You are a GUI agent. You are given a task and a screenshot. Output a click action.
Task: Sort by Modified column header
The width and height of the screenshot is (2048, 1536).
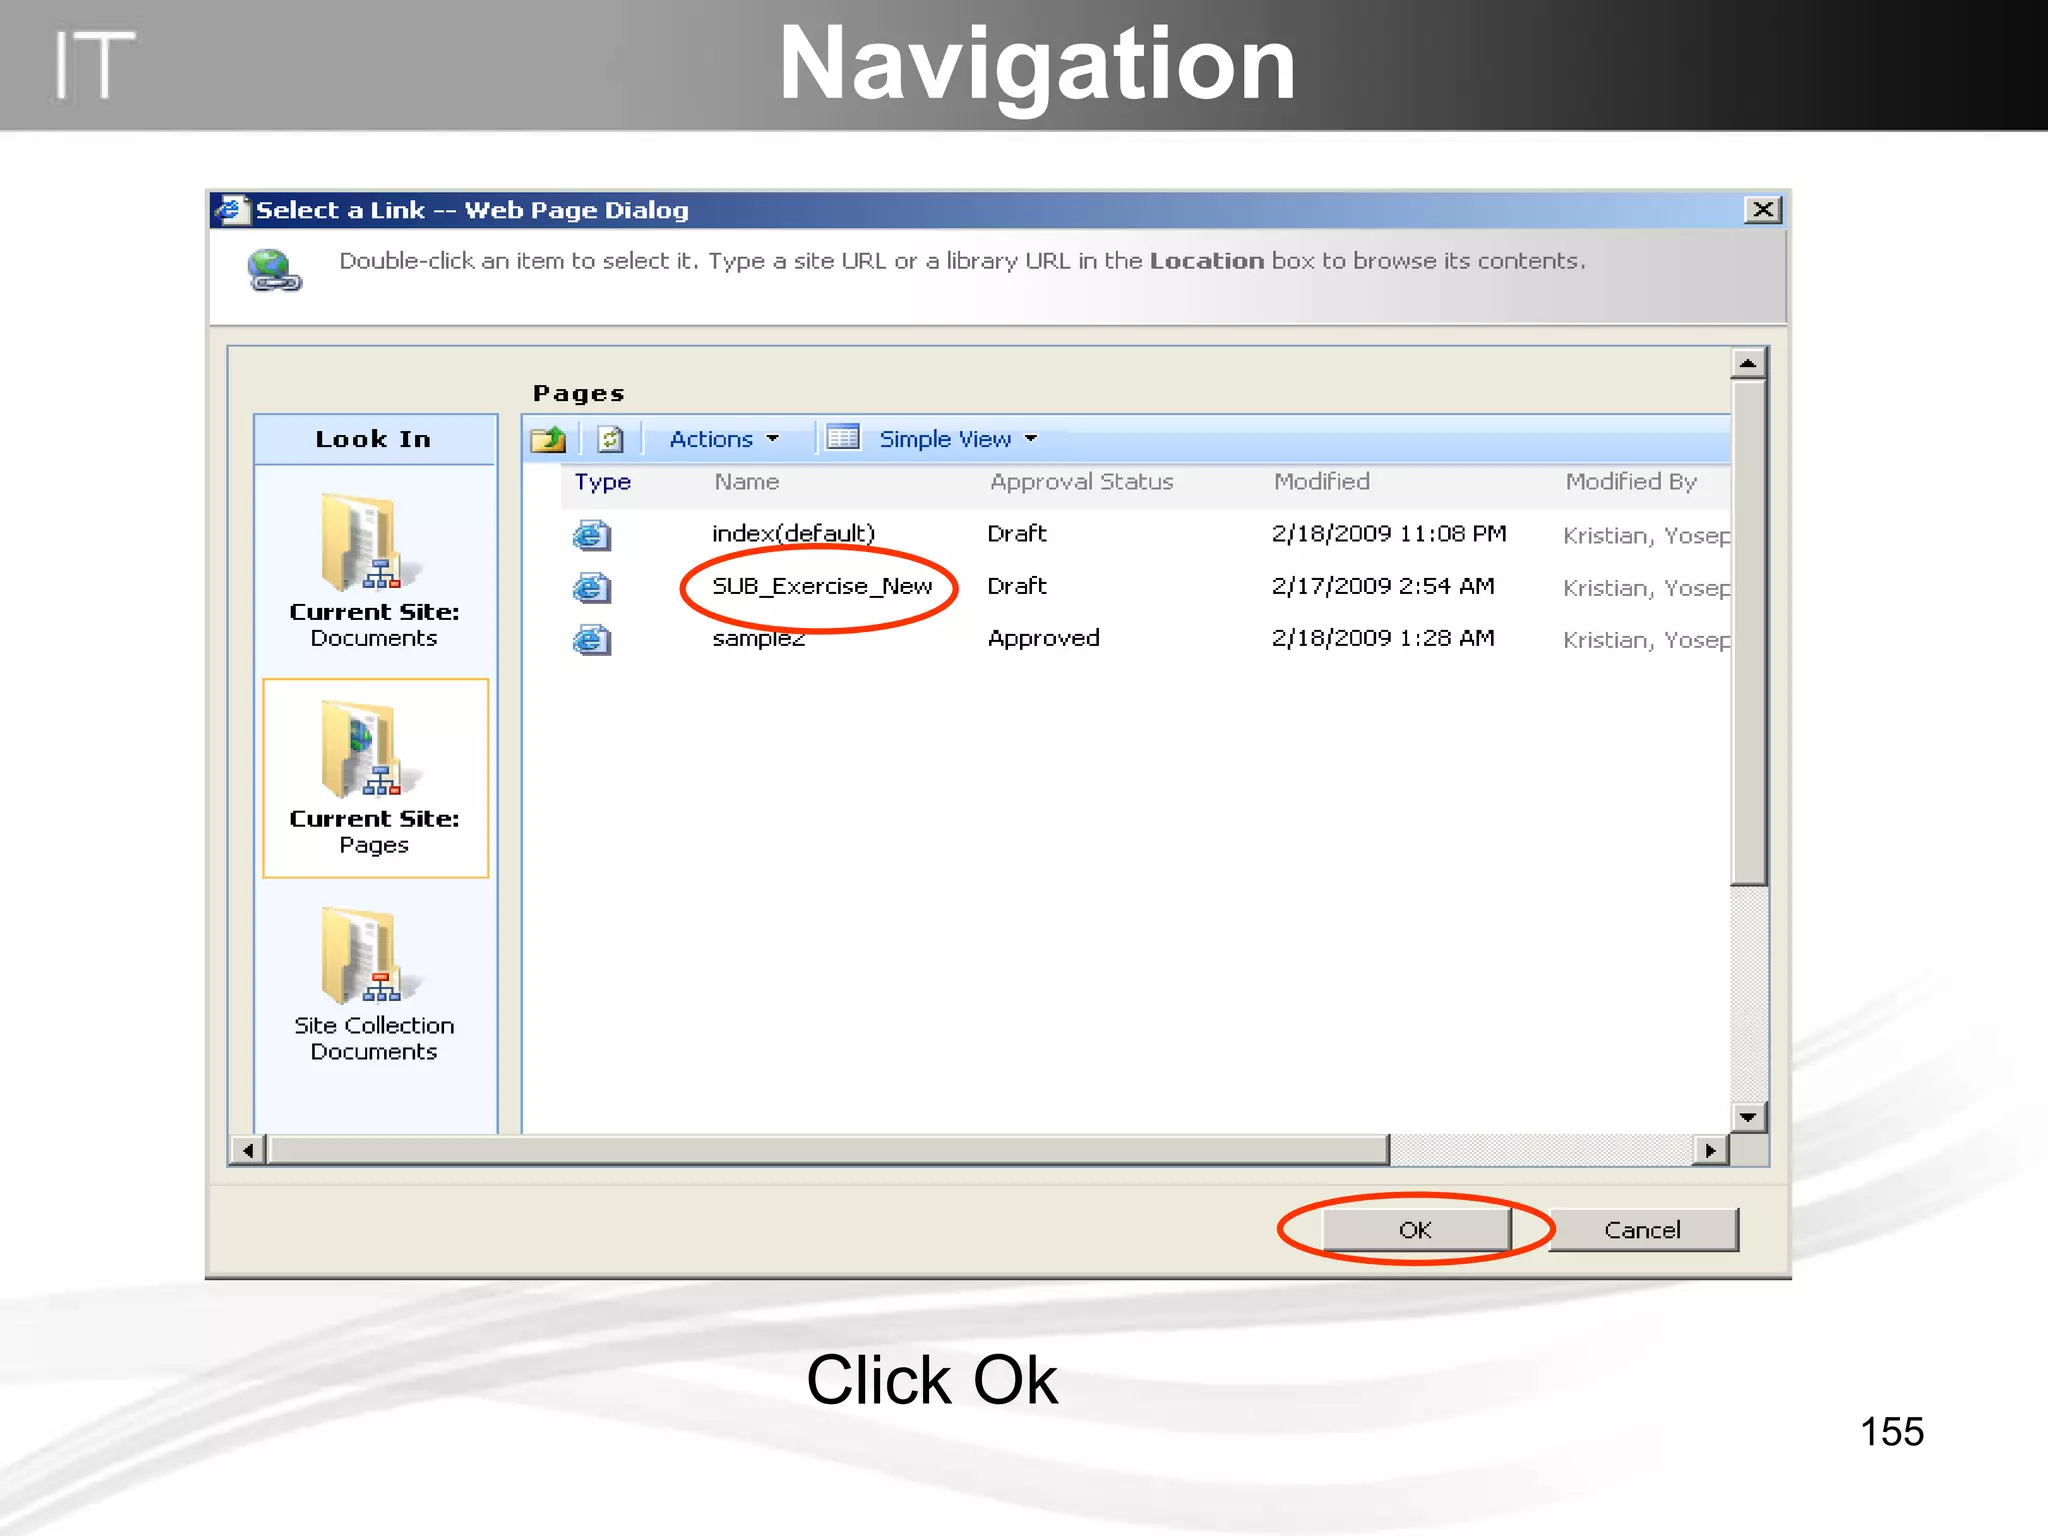coord(1321,482)
